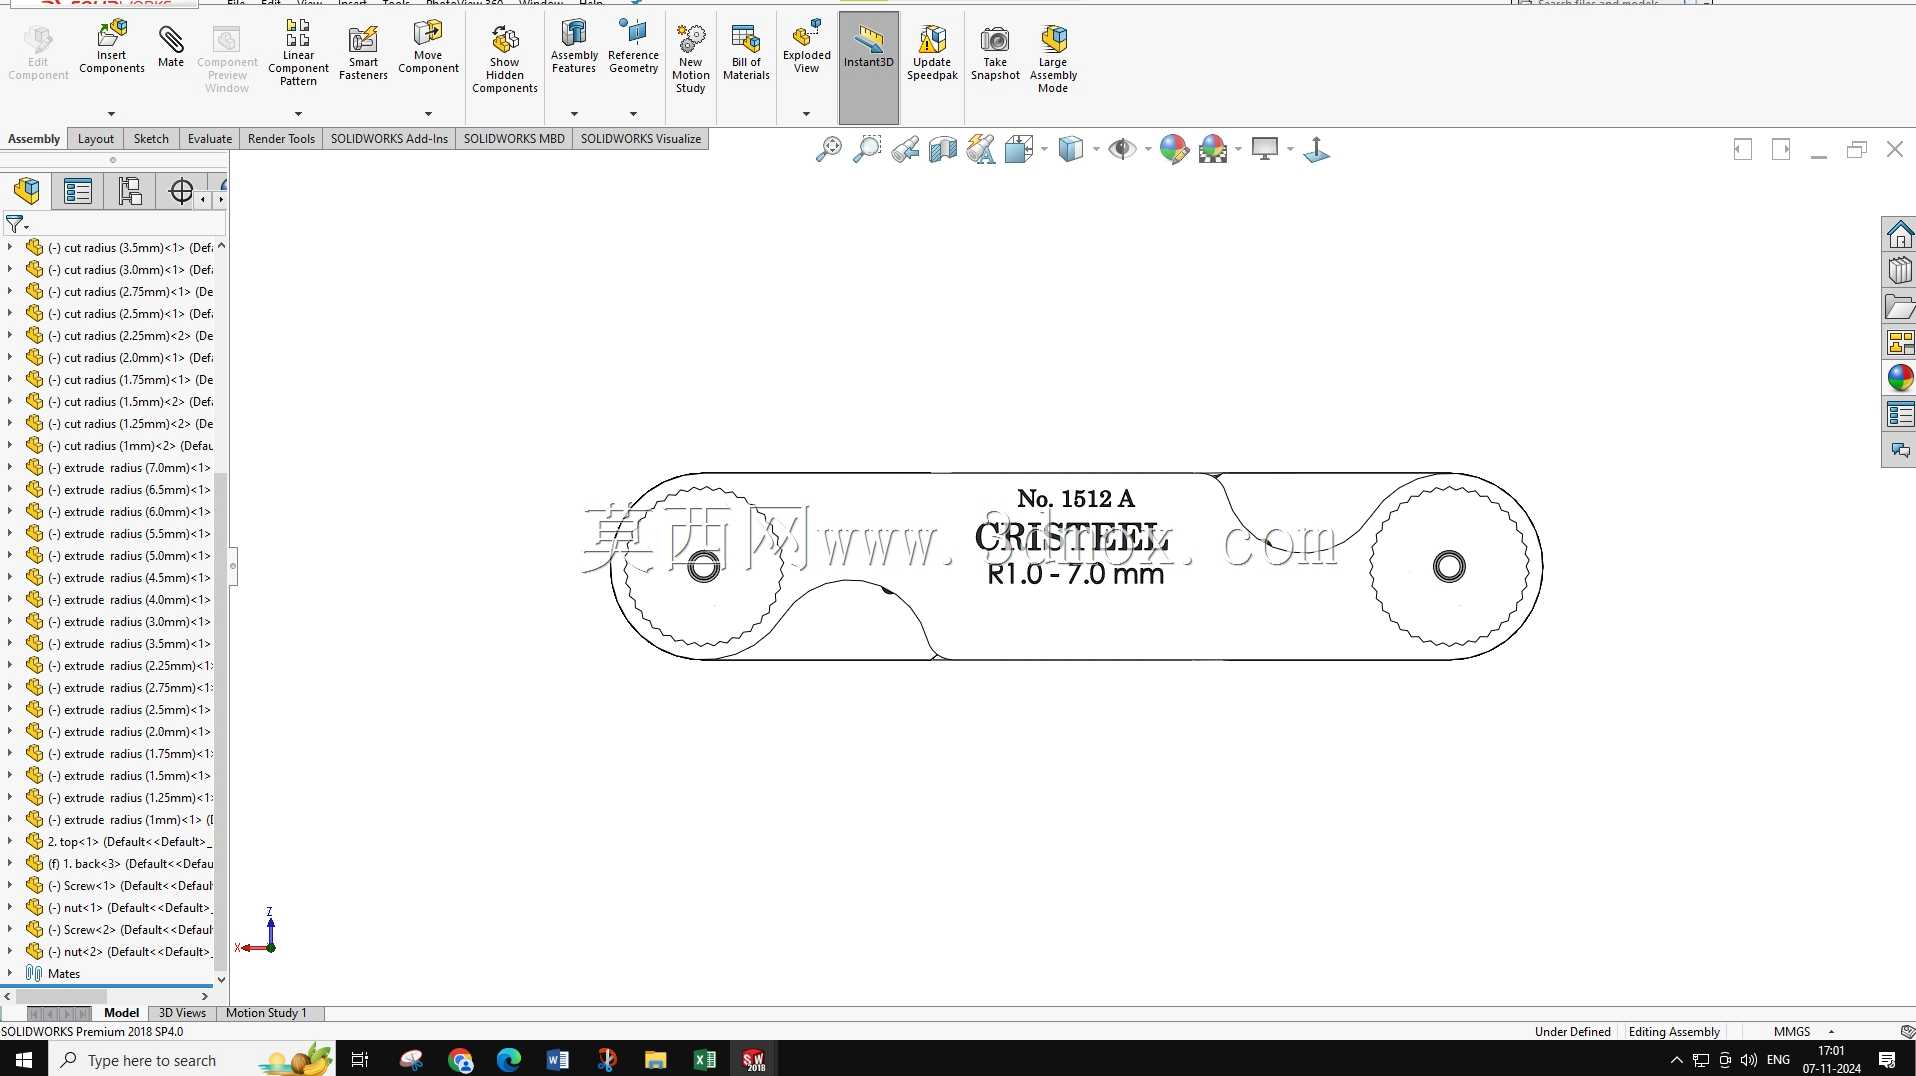This screenshot has height=1076, width=1916.
Task: Open SOLIDWORKS Resources home icon in task pane
Action: coord(1899,235)
